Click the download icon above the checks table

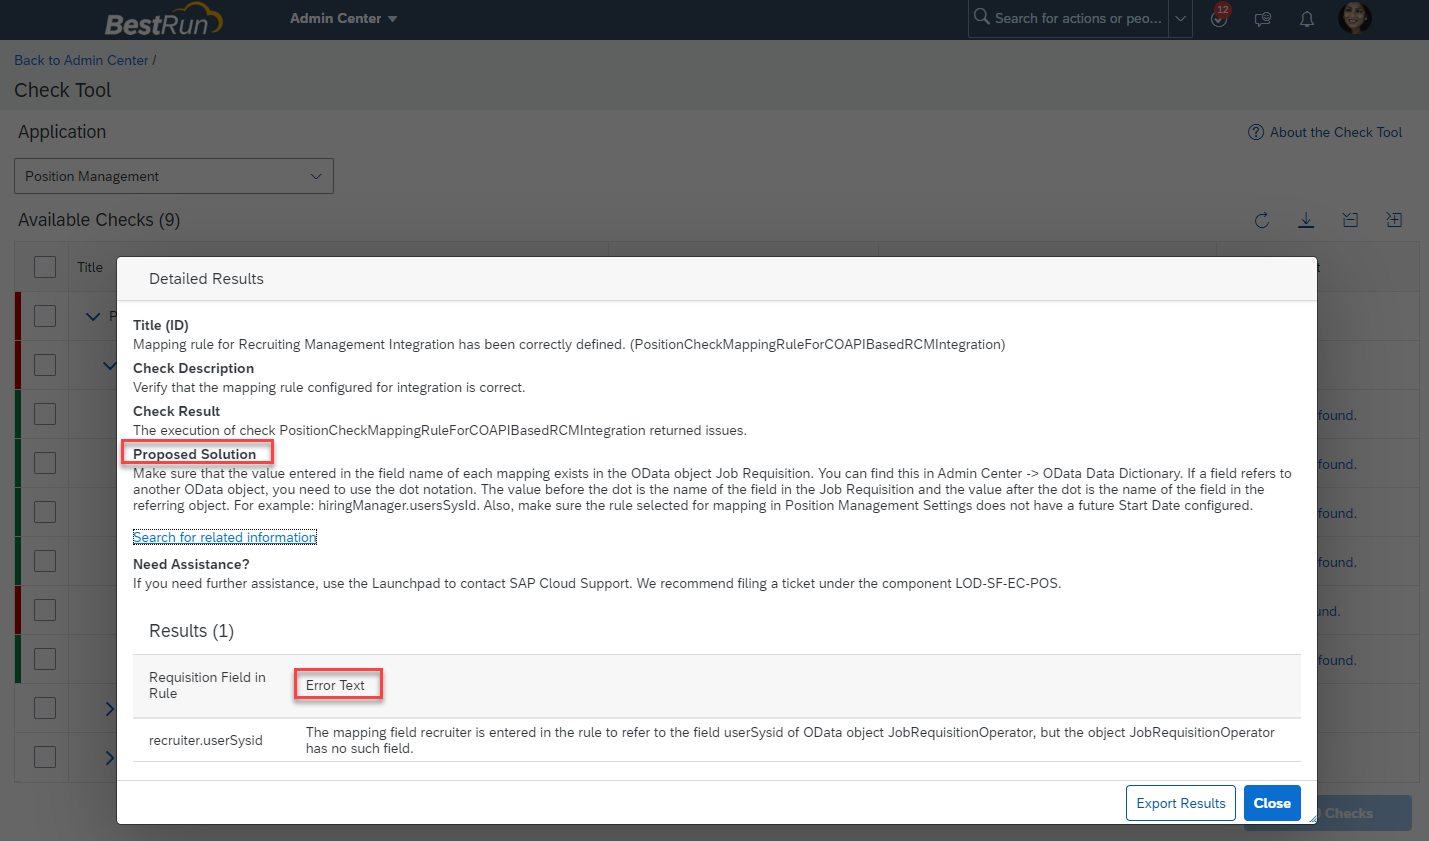[x=1306, y=220]
